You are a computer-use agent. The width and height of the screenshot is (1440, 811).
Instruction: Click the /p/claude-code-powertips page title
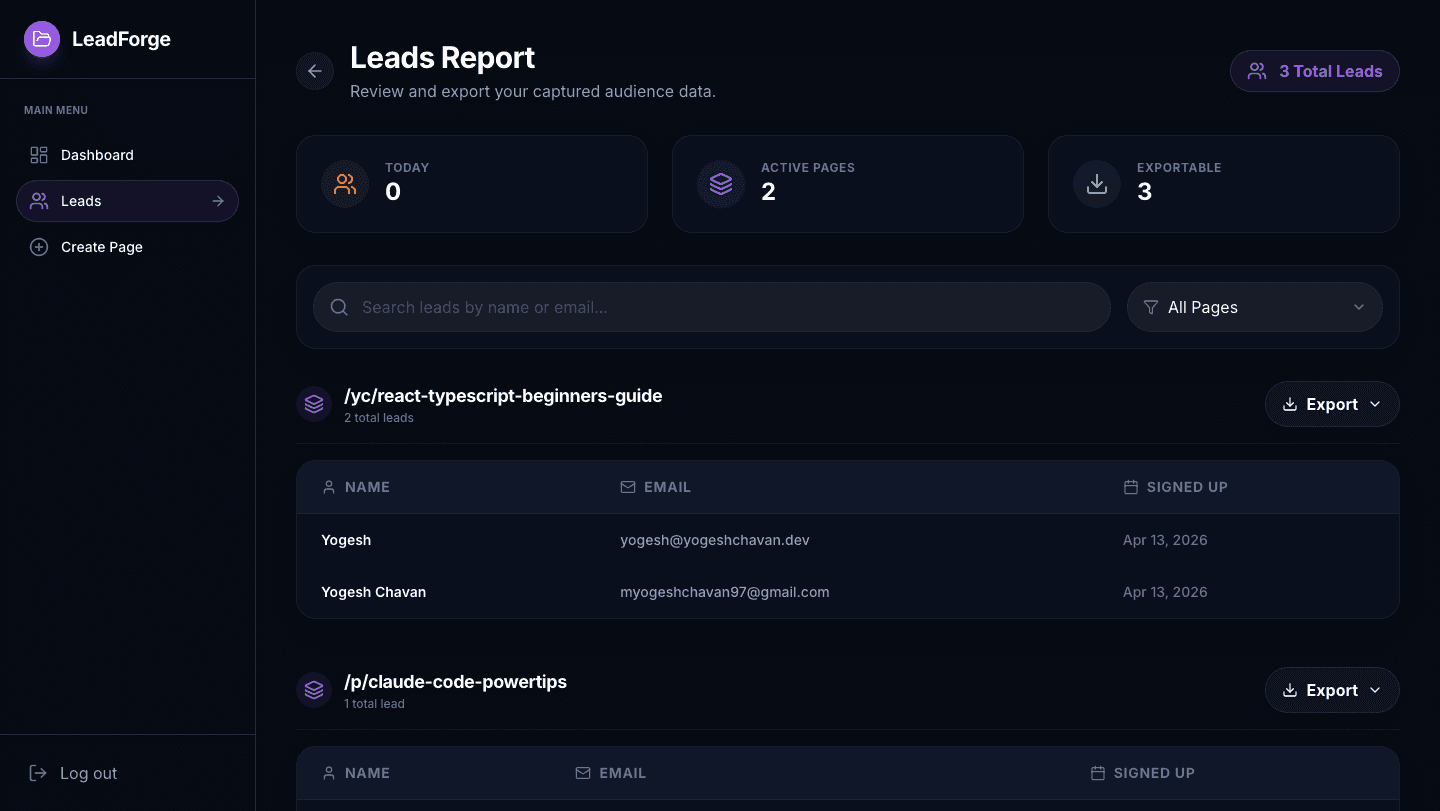pyautogui.click(x=455, y=682)
